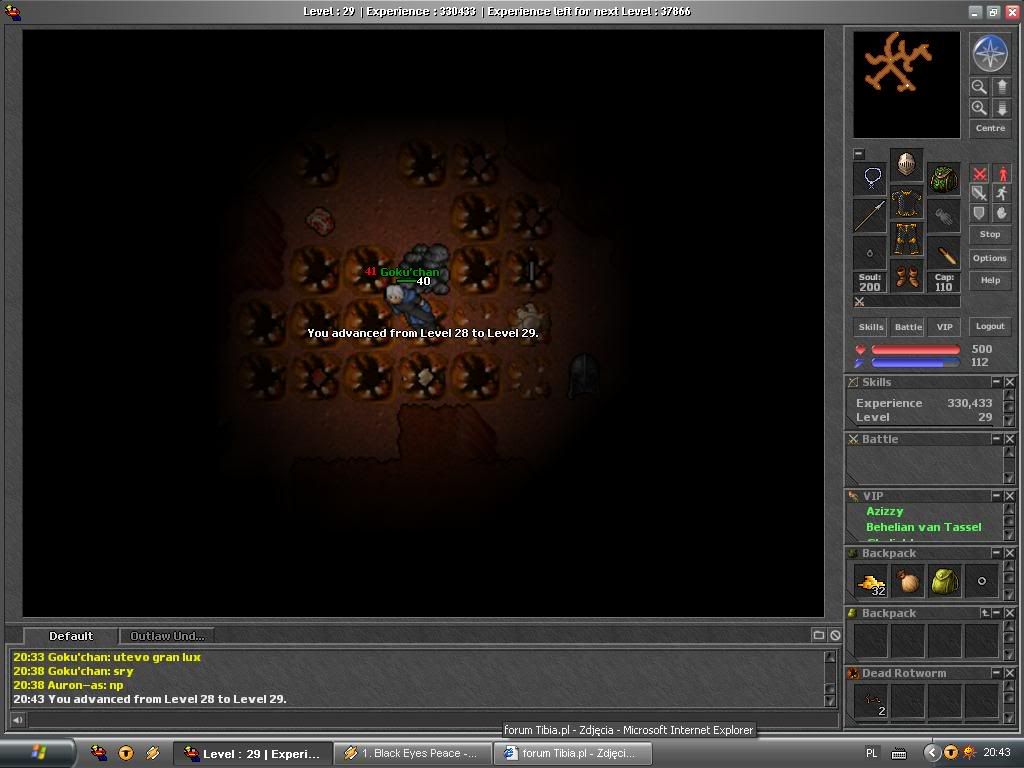Viewport: 1024px width, 768px height.
Task: Click the Stop button
Action: [x=989, y=234]
